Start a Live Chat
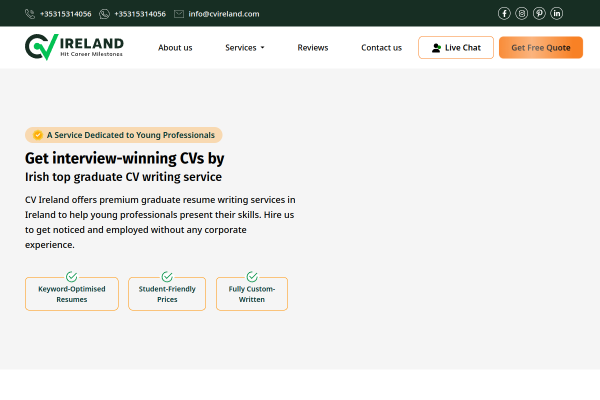The height and width of the screenshot is (400, 600). 456,47
